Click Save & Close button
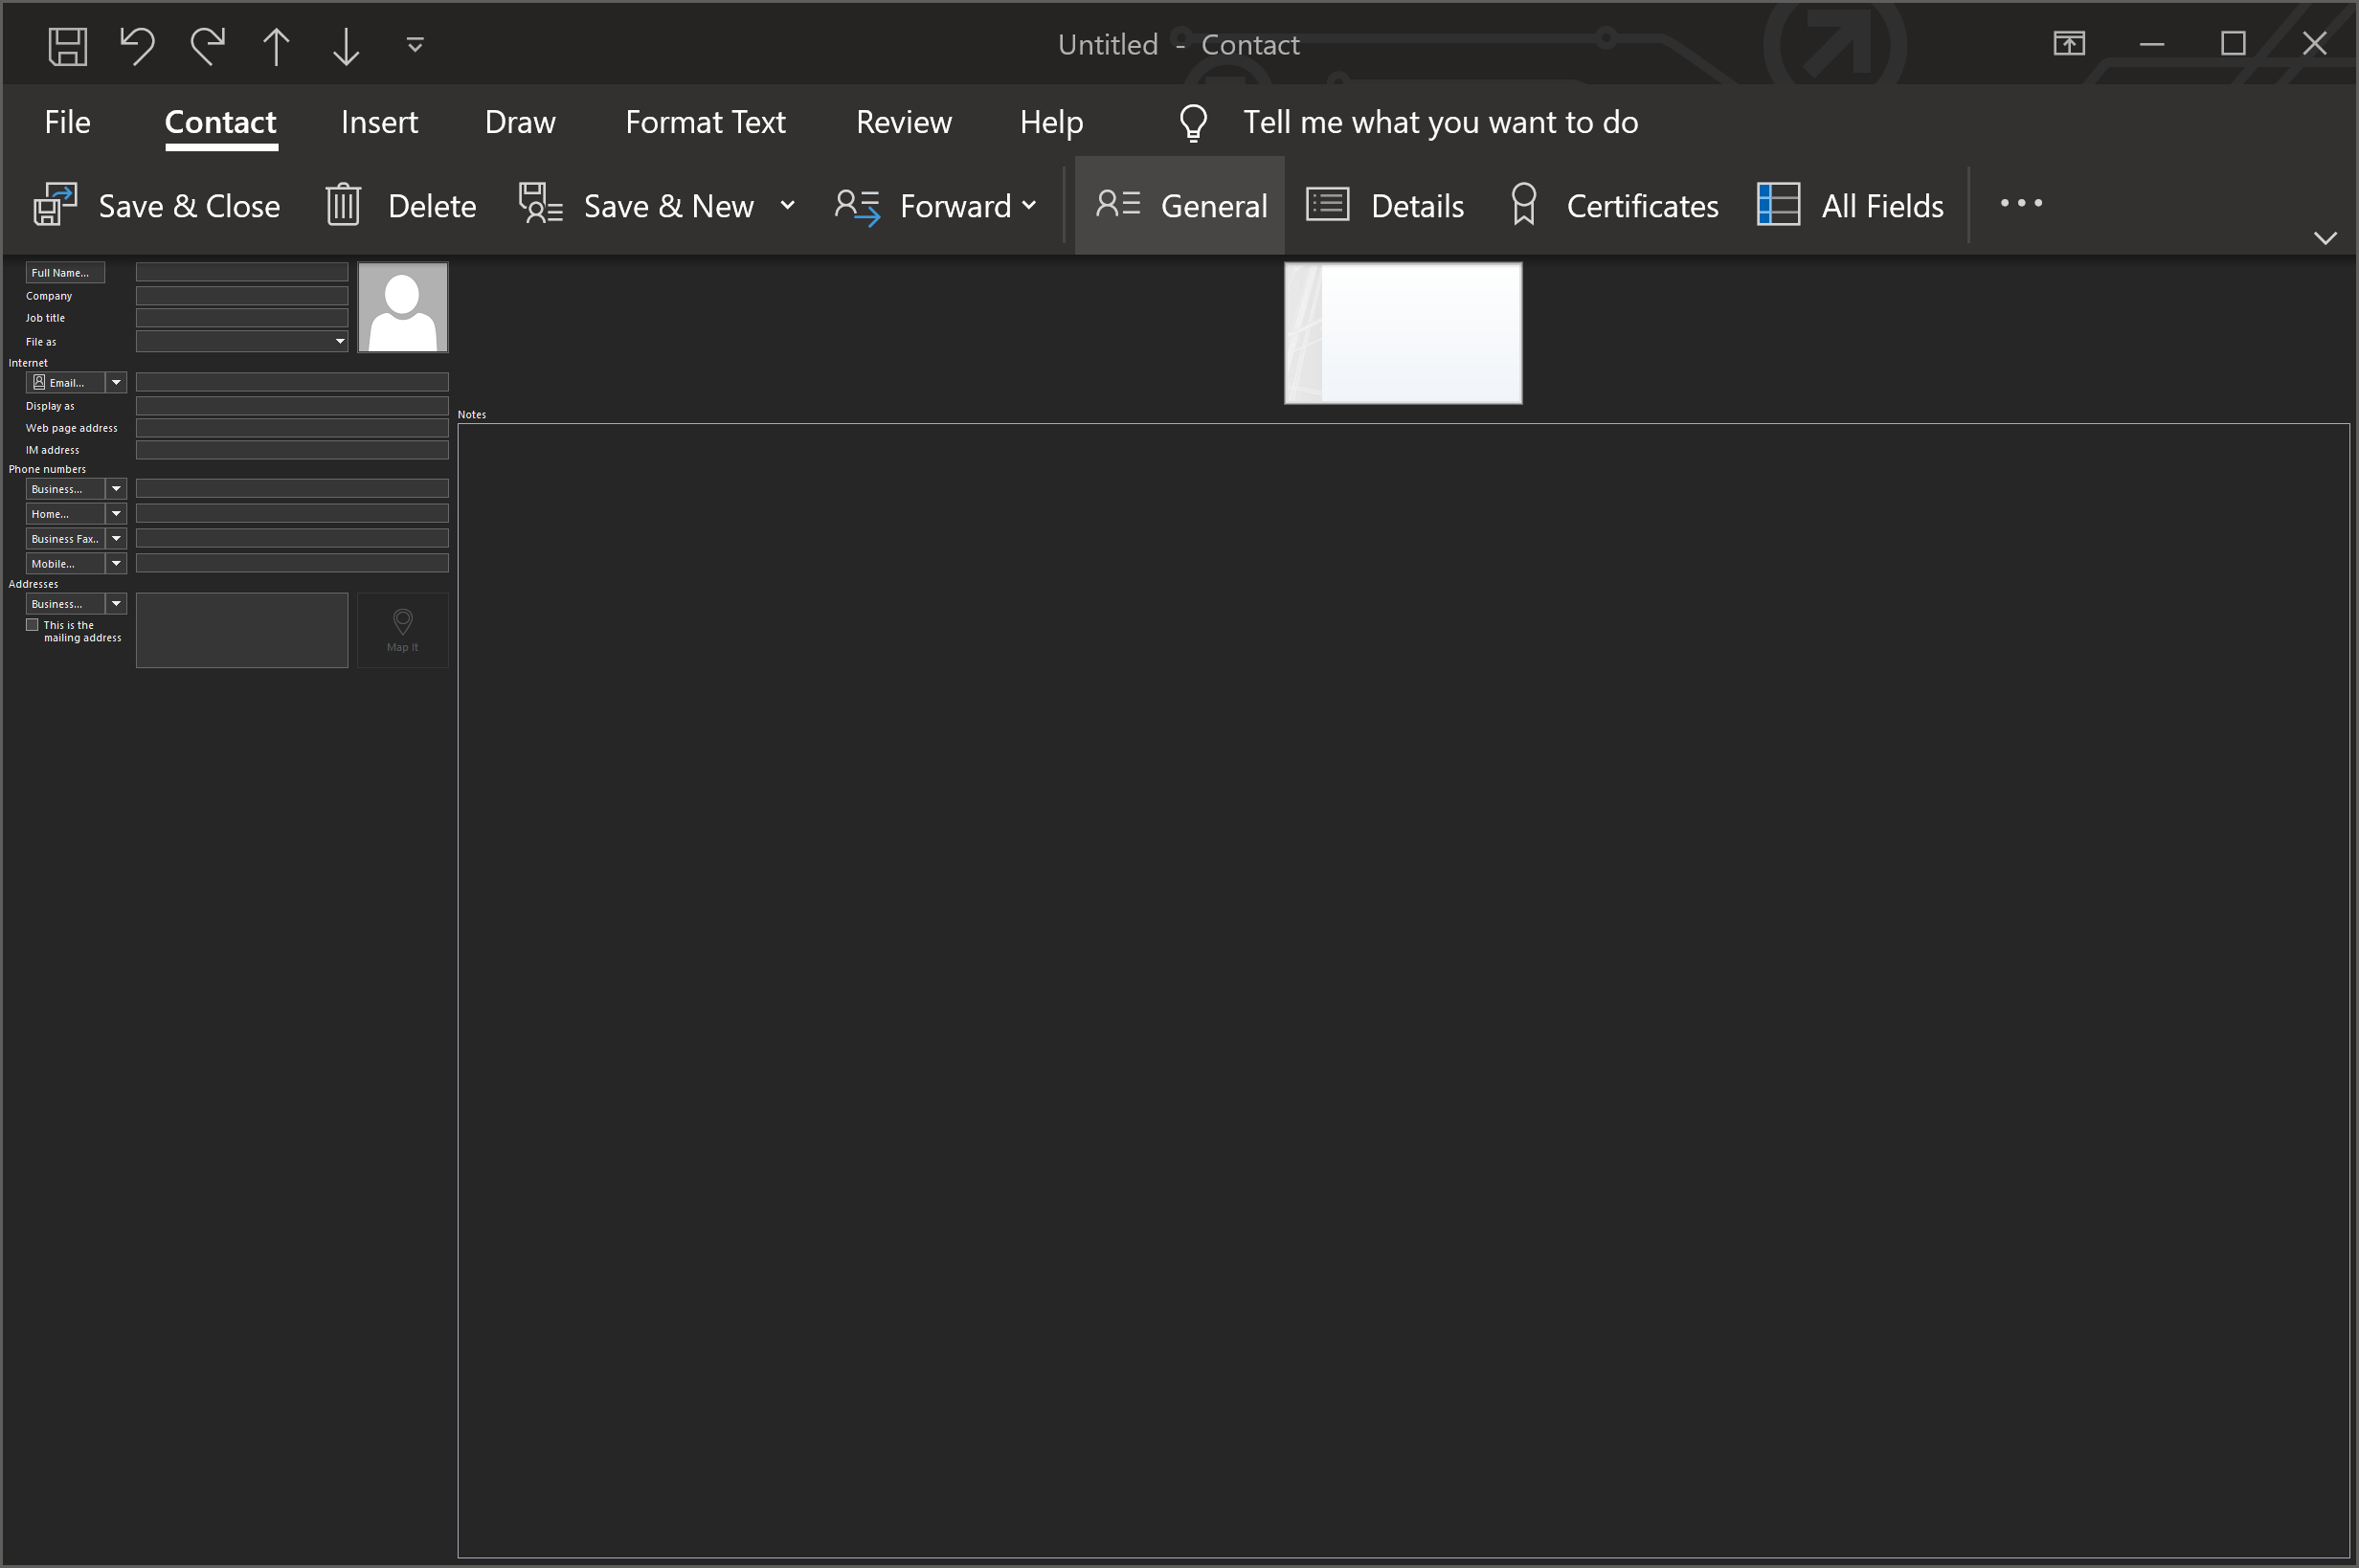Viewport: 2359px width, 1568px height. click(x=157, y=206)
